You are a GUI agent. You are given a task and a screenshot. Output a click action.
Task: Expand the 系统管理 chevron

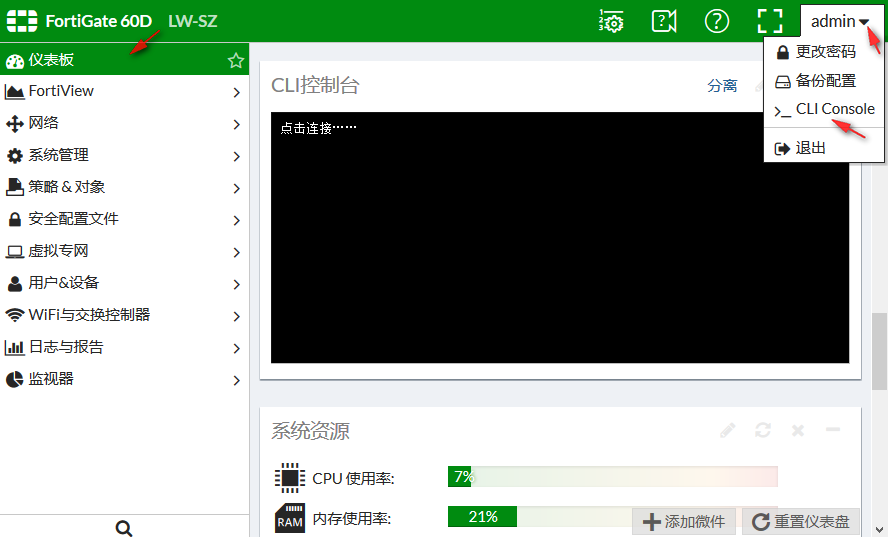tap(237, 156)
